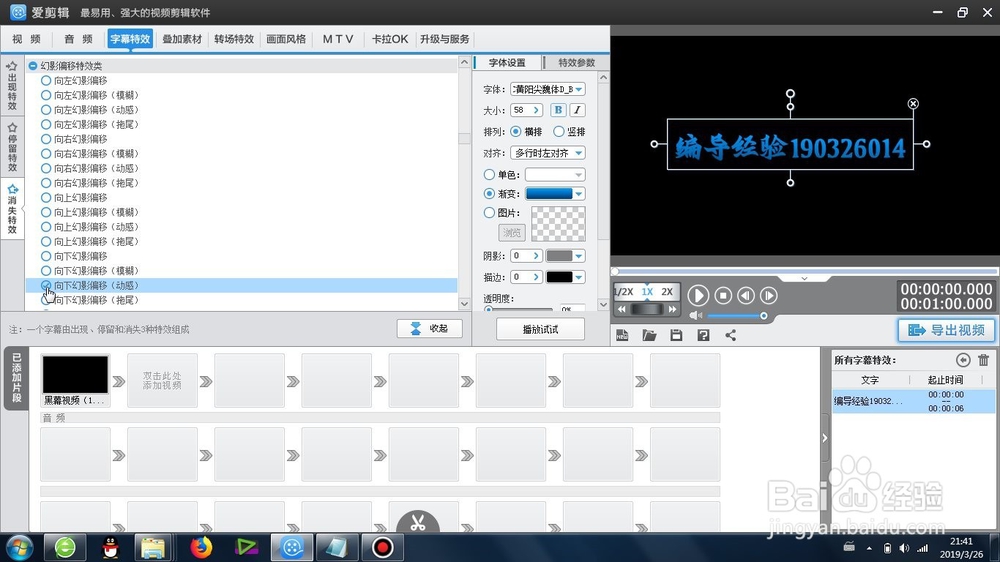
Task: Click the preview progress bar
Action: pyautogui.click(x=805, y=271)
